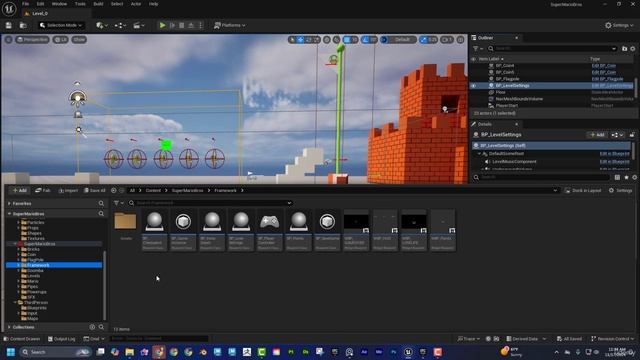Open the Outliner settings gear
The width and height of the screenshot is (640, 360).
pos(633,49)
